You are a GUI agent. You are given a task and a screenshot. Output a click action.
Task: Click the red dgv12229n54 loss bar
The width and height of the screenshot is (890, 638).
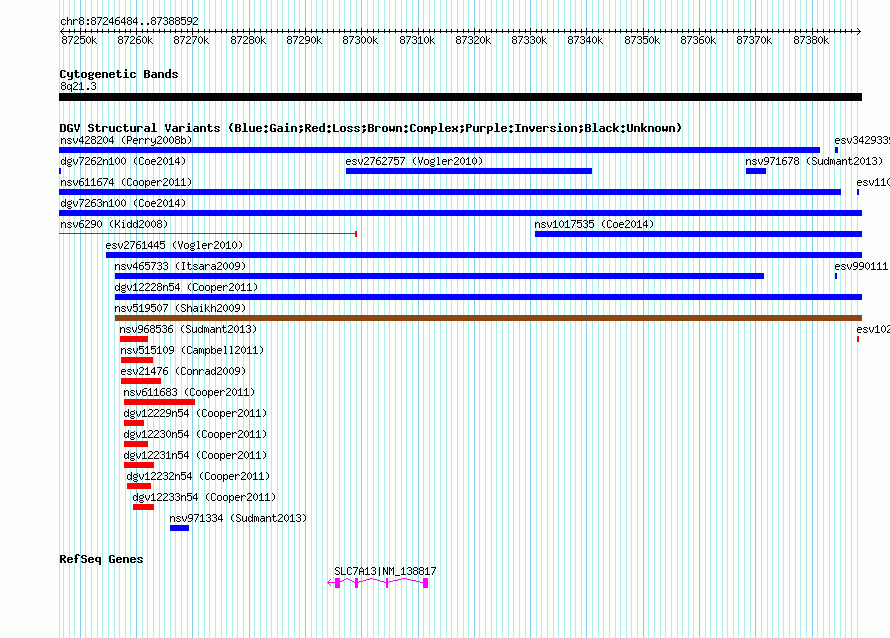click(134, 423)
